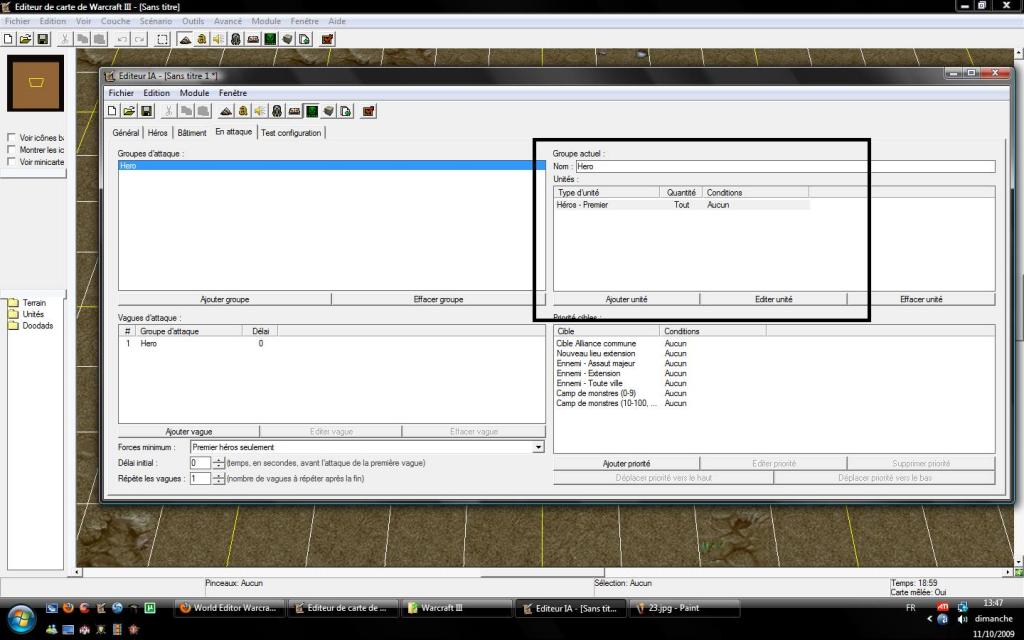This screenshot has width=1024, height=640.
Task: Open the Windows Start menu
Action: (20, 618)
